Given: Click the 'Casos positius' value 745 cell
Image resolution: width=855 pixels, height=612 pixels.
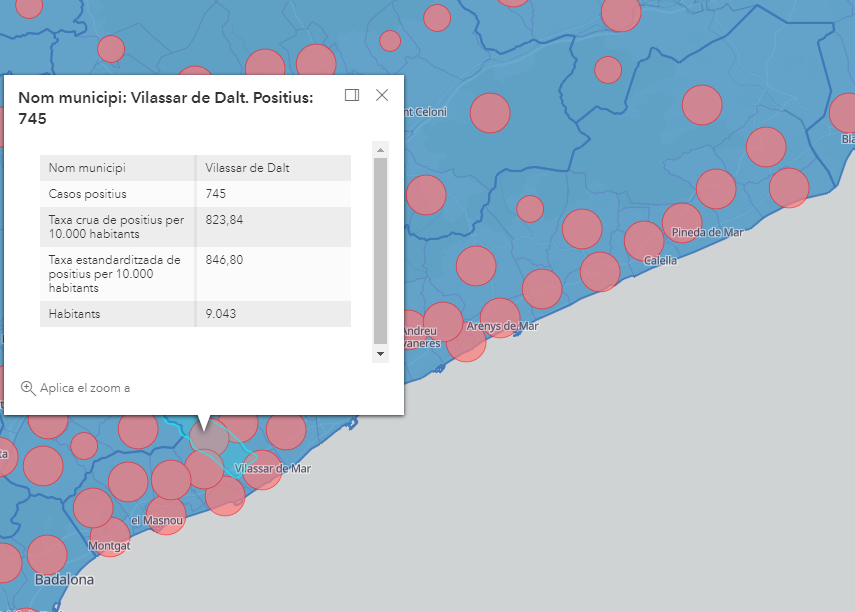Looking at the screenshot, I should tap(273, 194).
